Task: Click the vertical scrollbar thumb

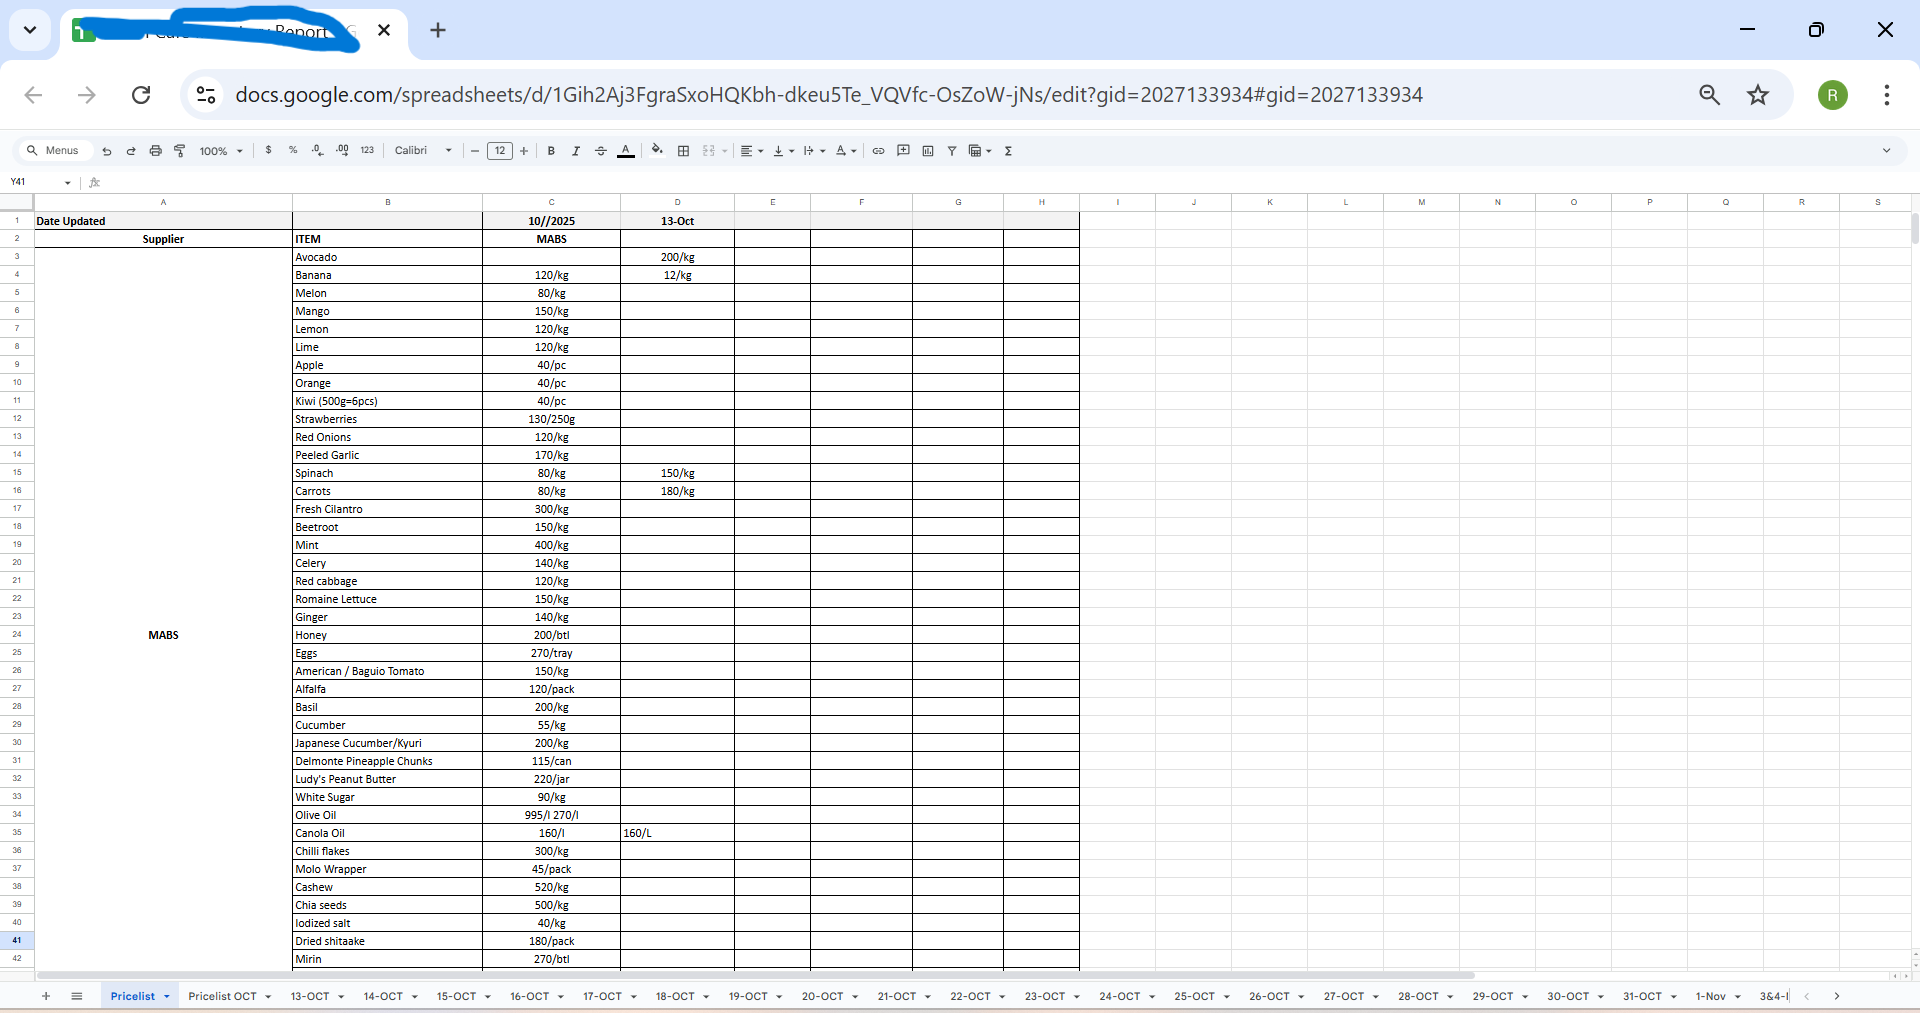Action: (1914, 228)
